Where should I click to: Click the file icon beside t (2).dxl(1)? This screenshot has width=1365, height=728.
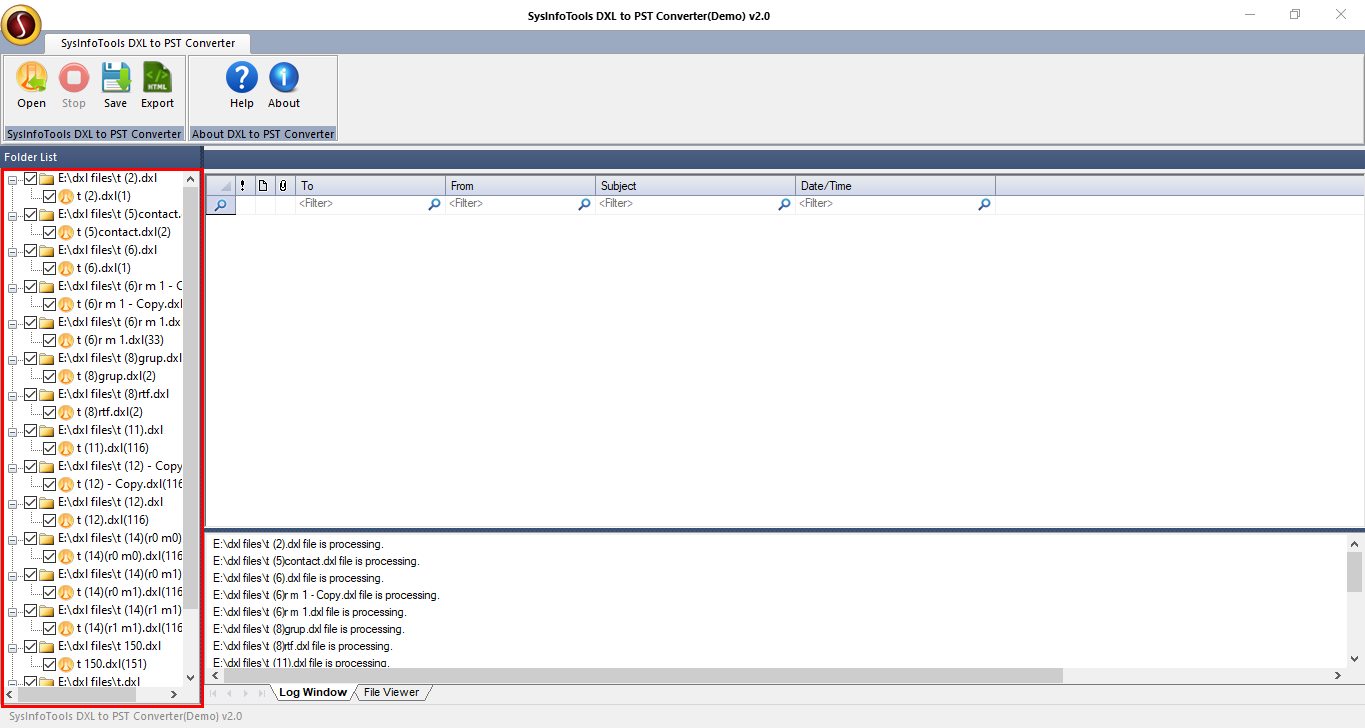point(67,196)
